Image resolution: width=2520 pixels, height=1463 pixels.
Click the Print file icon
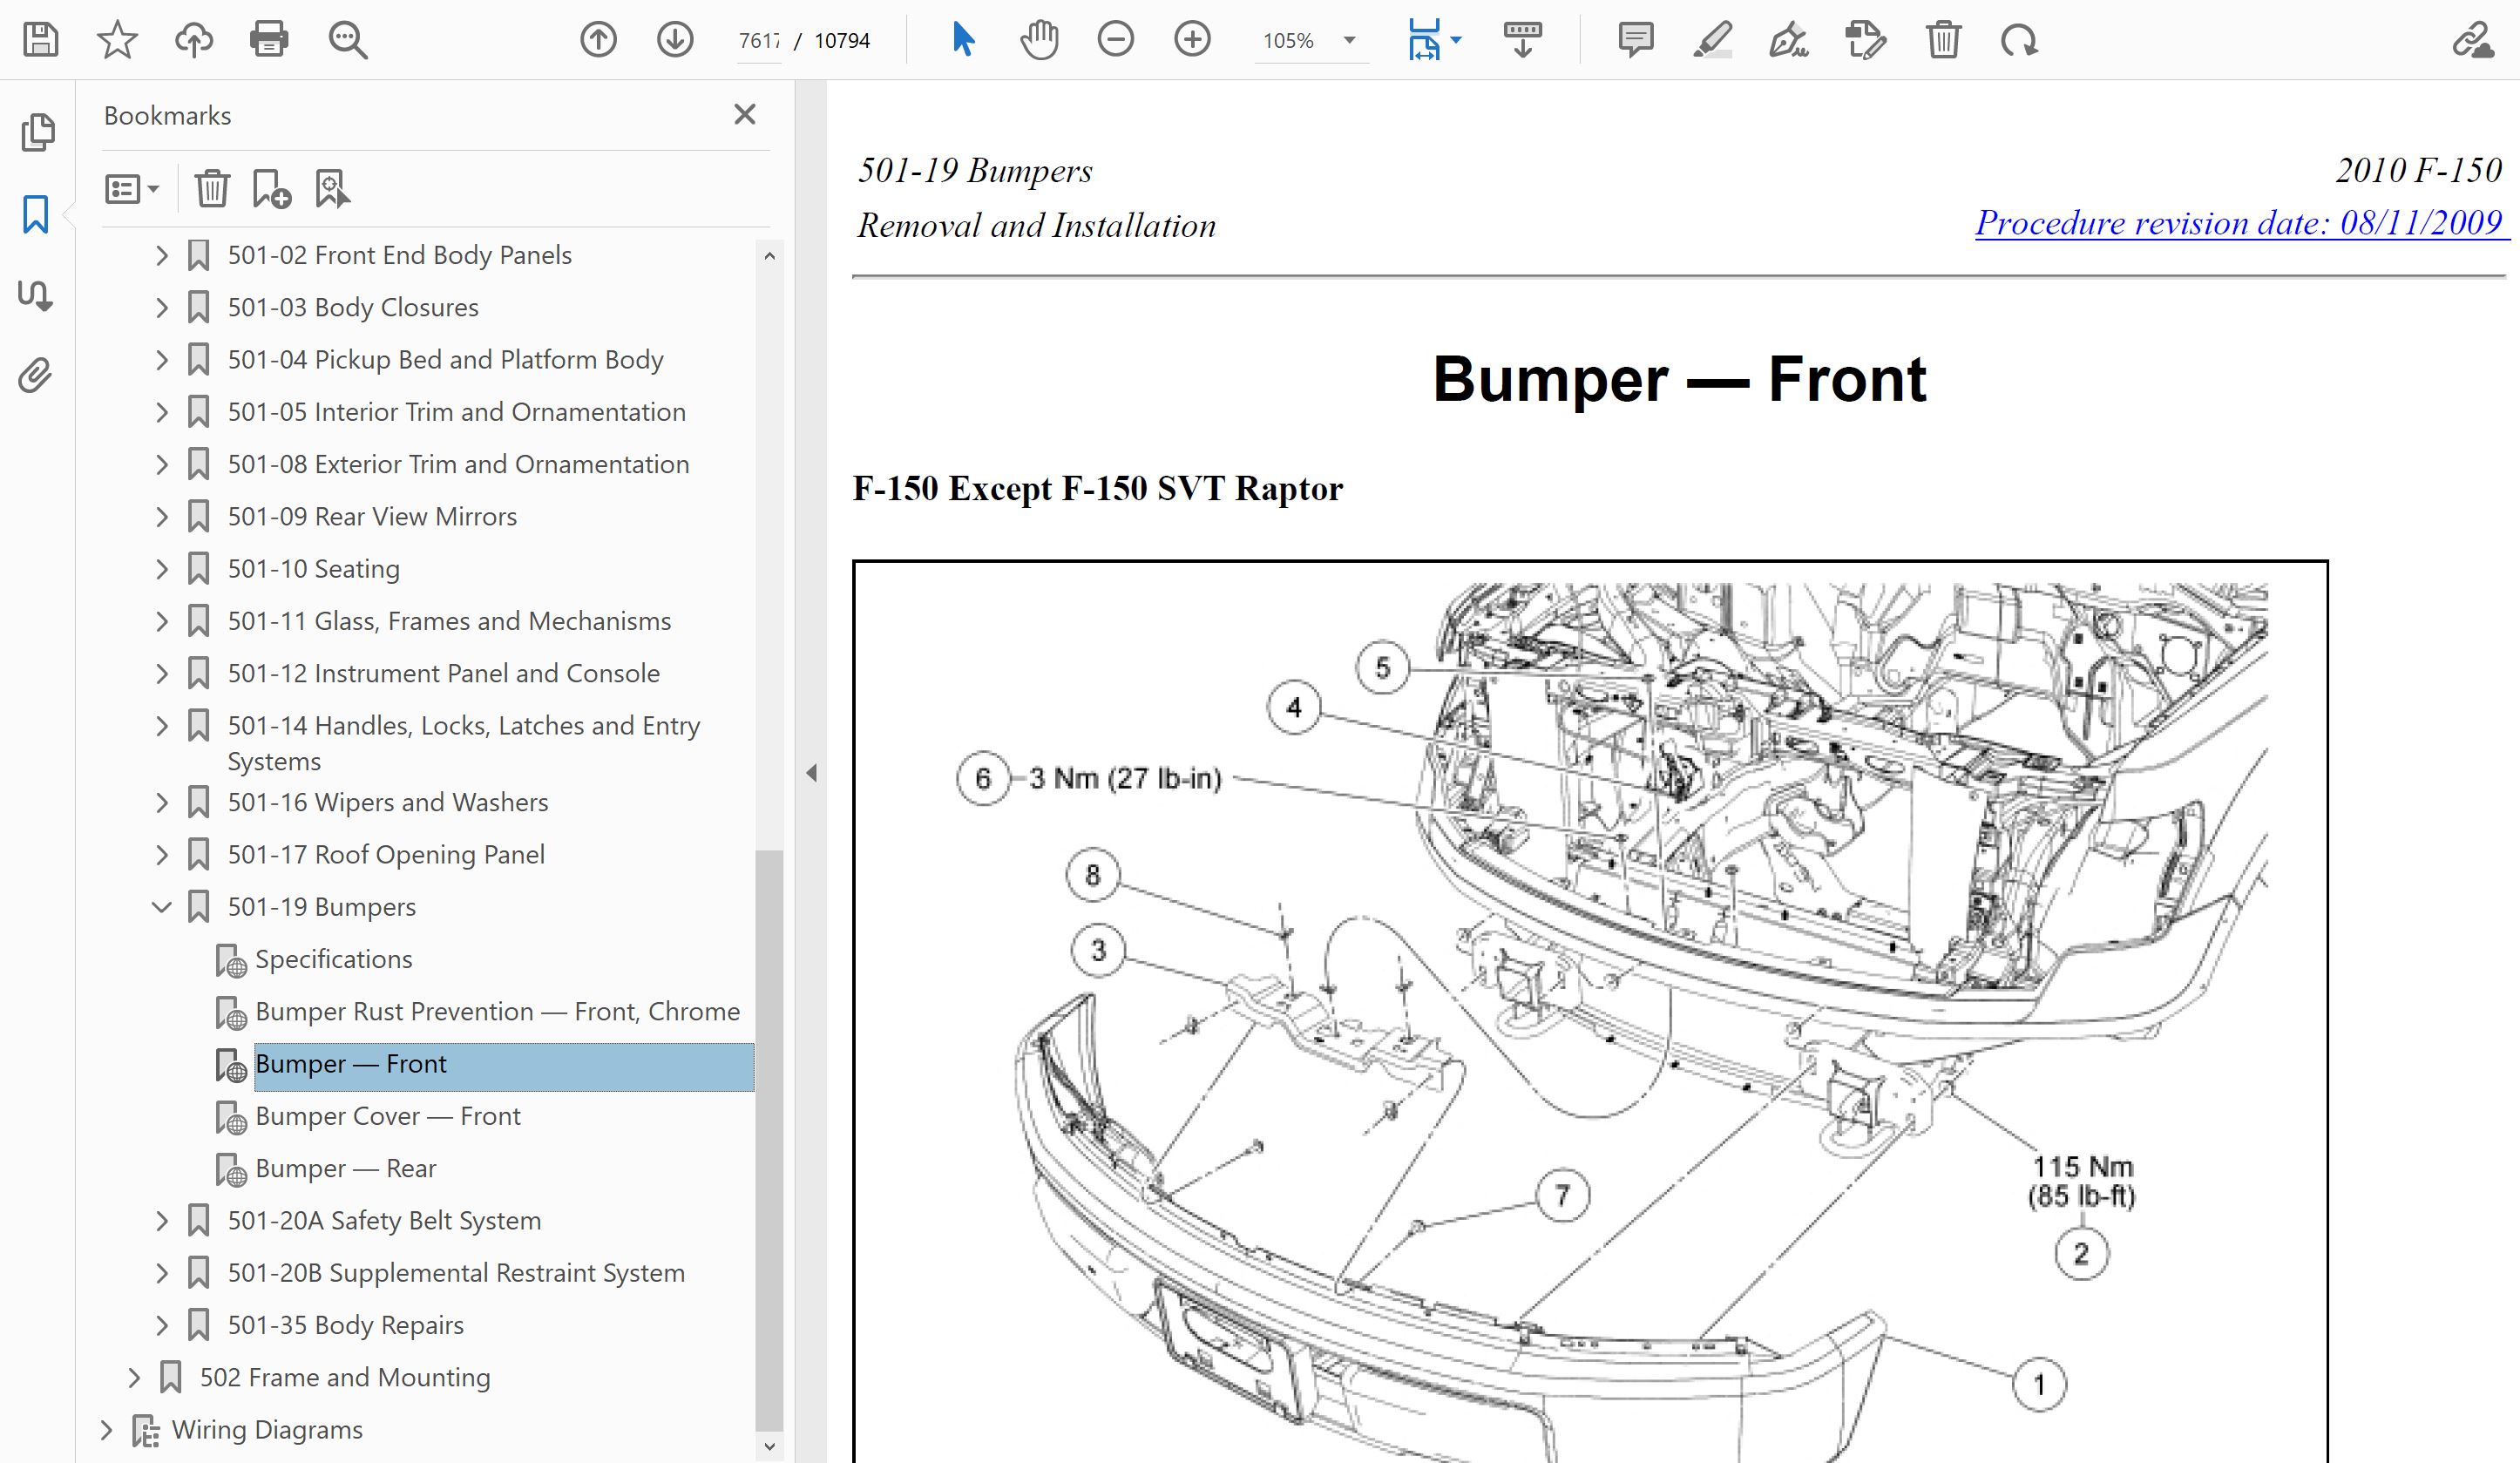(269, 40)
